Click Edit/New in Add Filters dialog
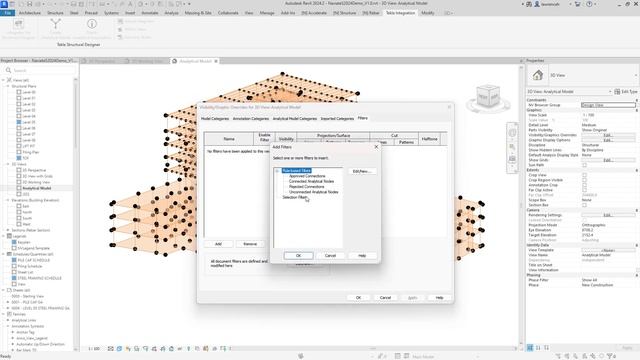This screenshot has height=360, width=640. [362, 171]
